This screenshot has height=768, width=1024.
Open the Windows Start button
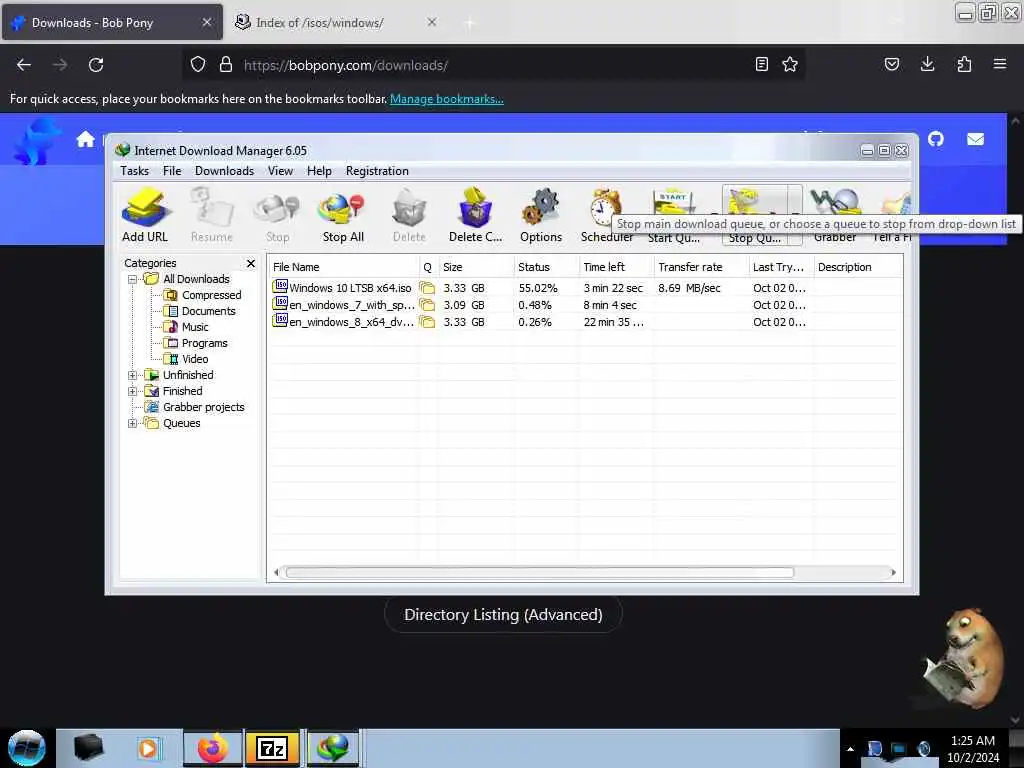tap(27, 748)
